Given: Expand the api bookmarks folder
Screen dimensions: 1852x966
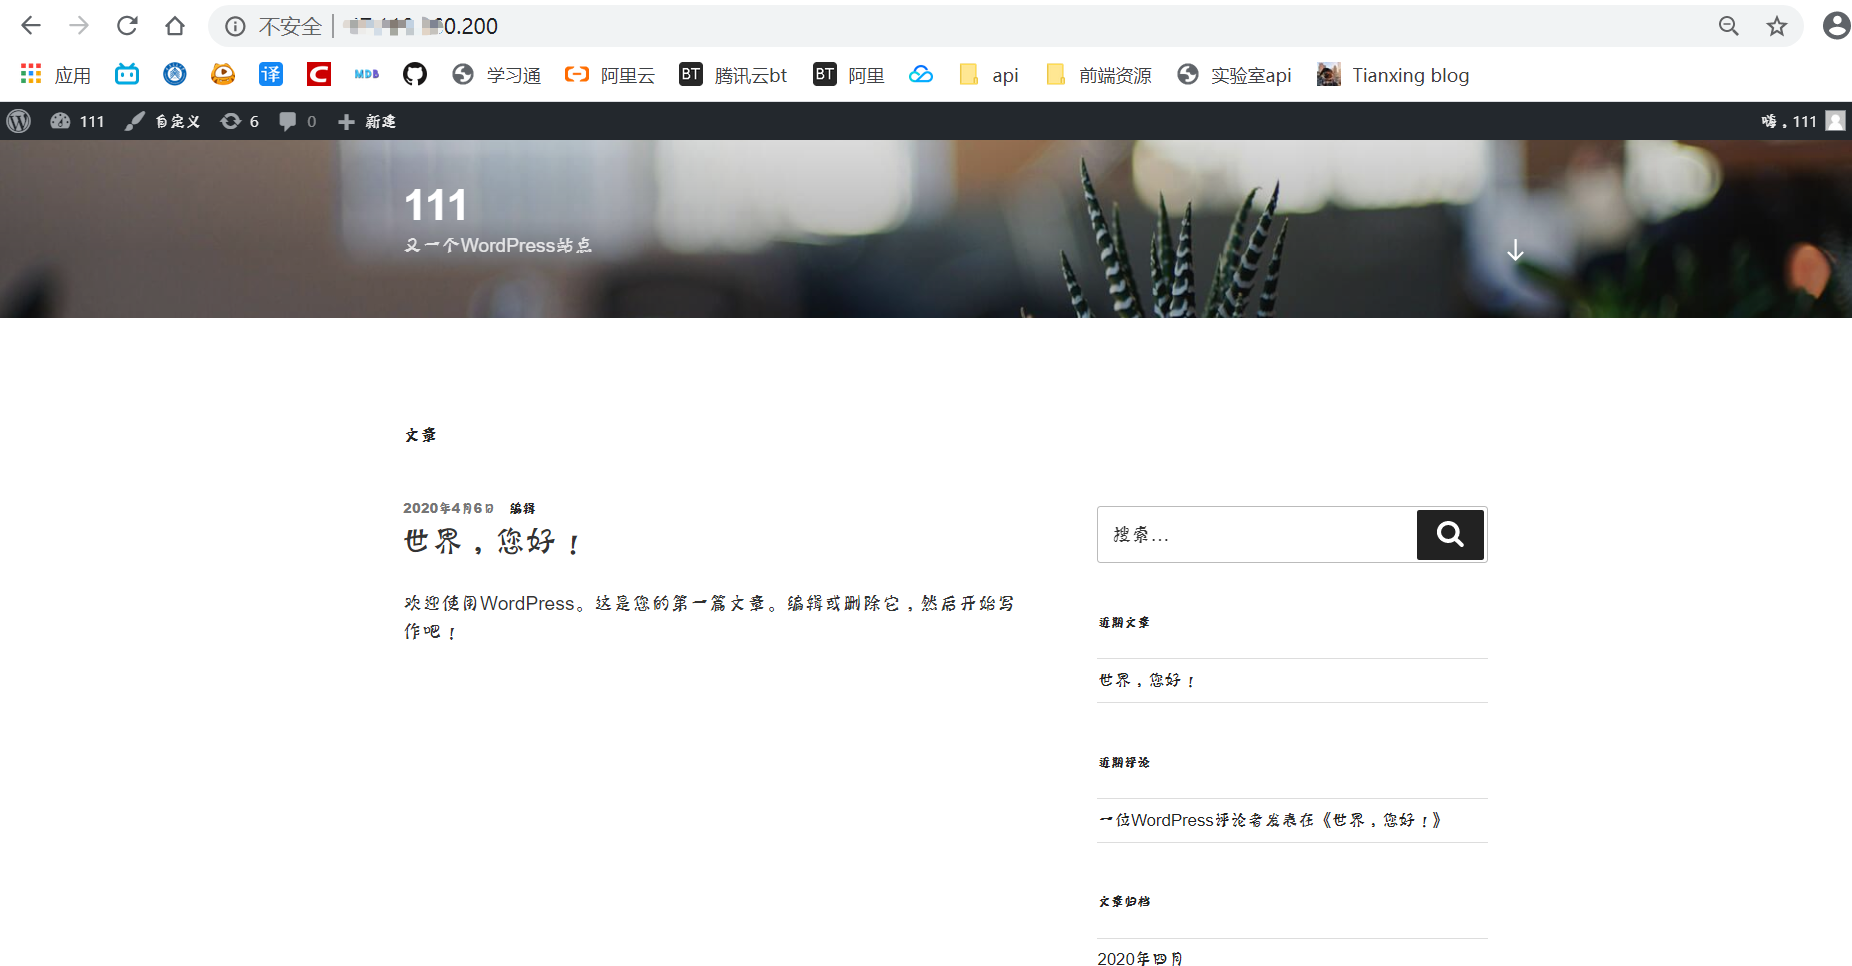Looking at the screenshot, I should tap(989, 74).
